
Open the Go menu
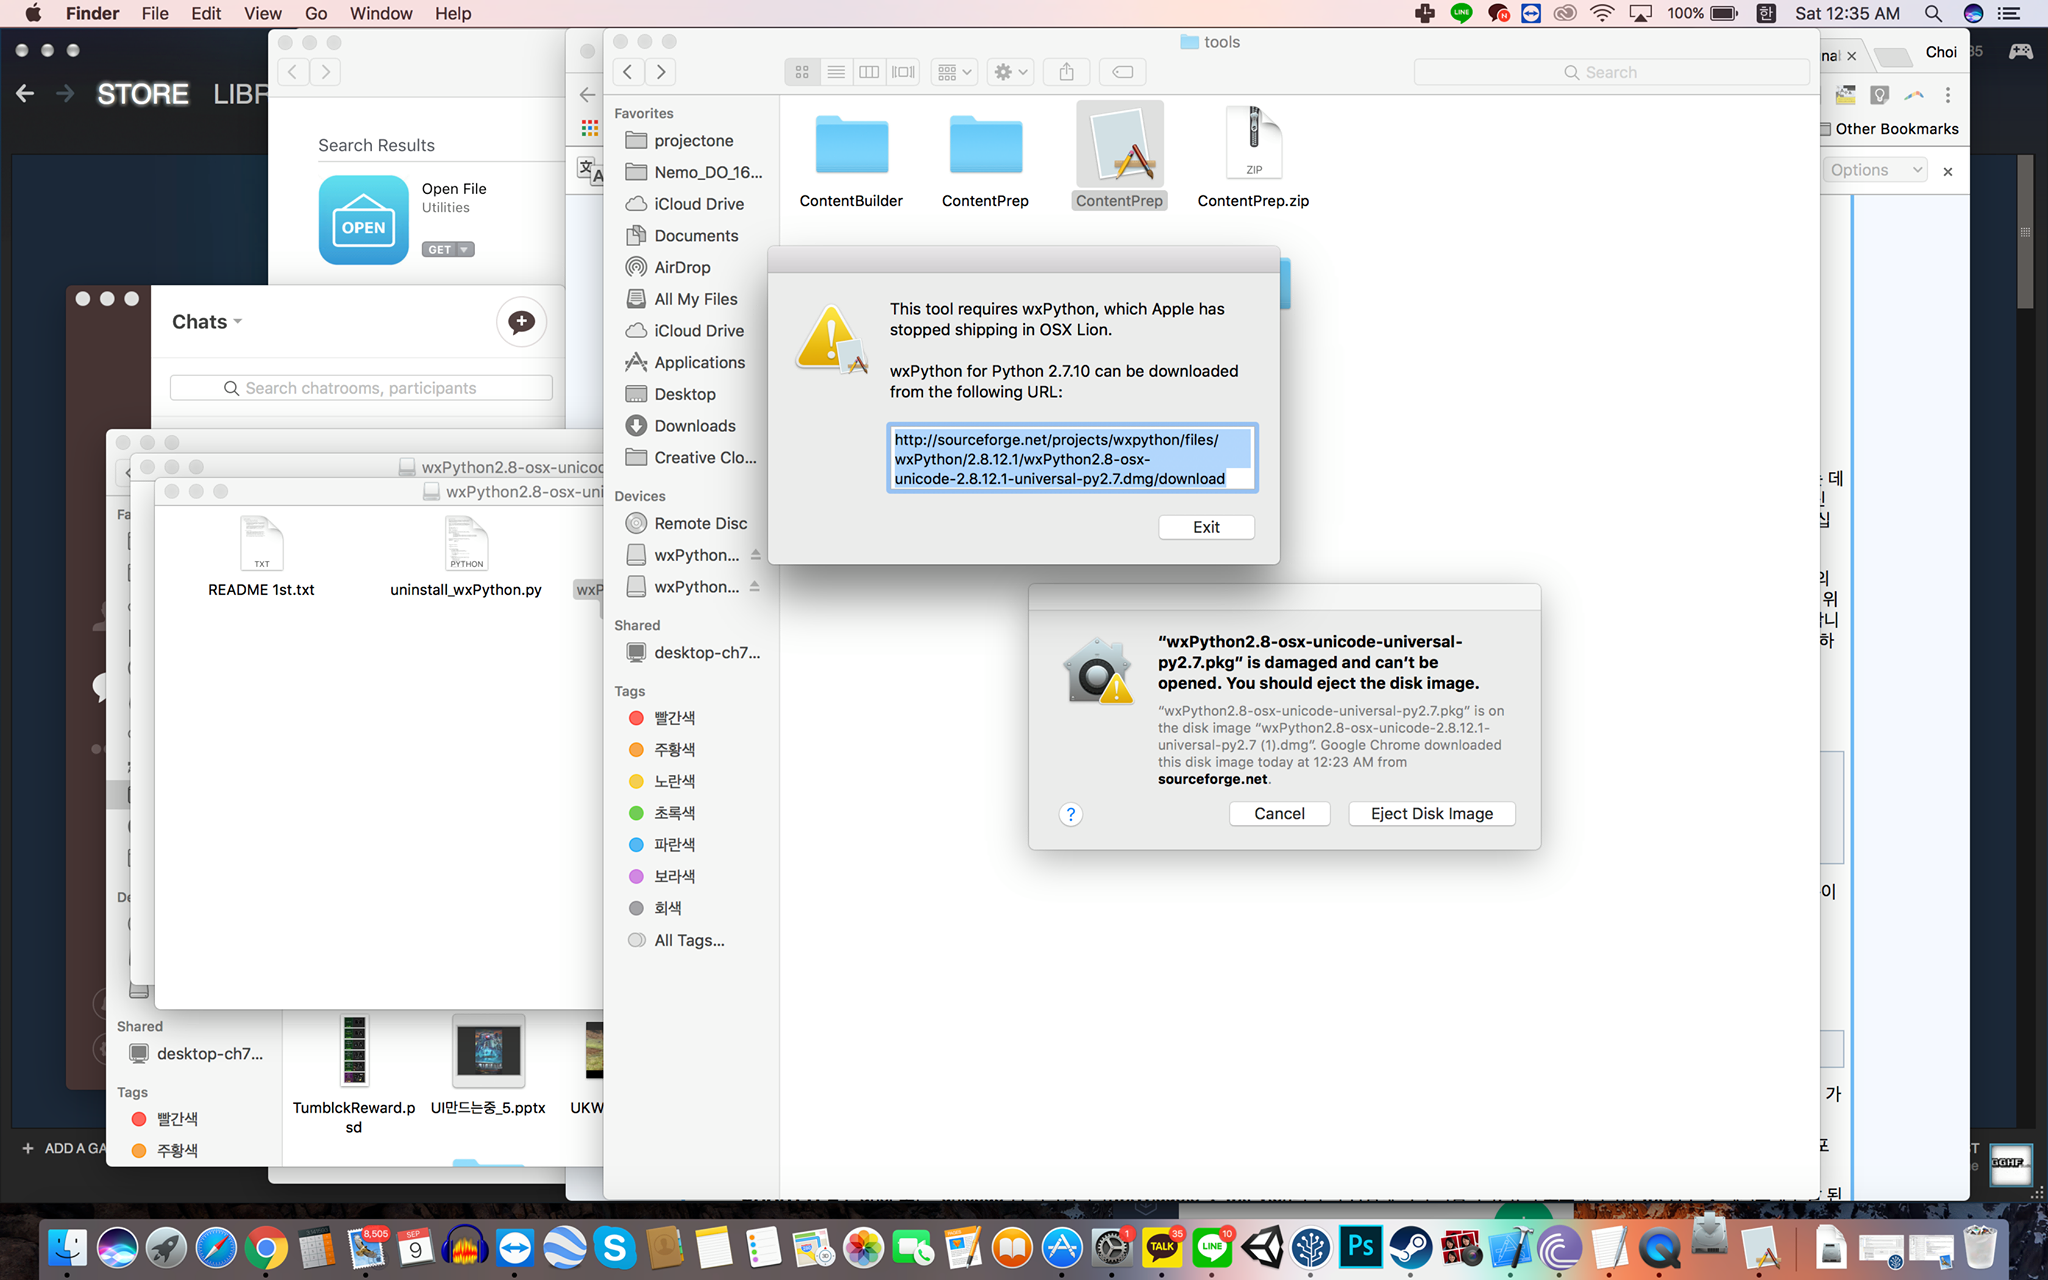point(316,13)
